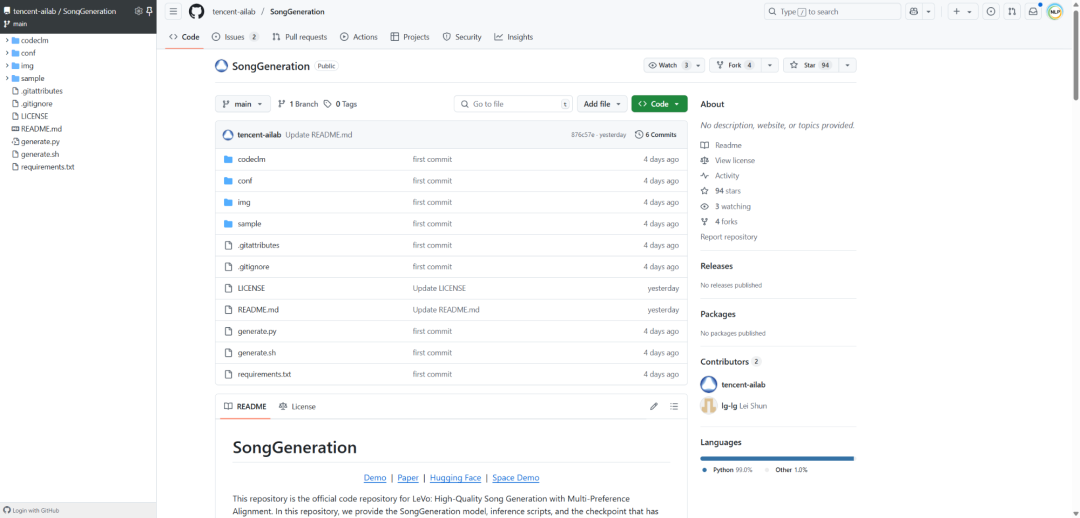
Task: Open the Add file dropdown
Action: pyautogui.click(x=602, y=104)
